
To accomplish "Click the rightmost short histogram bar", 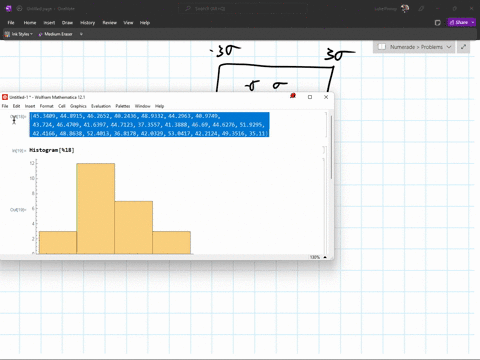I will click(x=172, y=243).
